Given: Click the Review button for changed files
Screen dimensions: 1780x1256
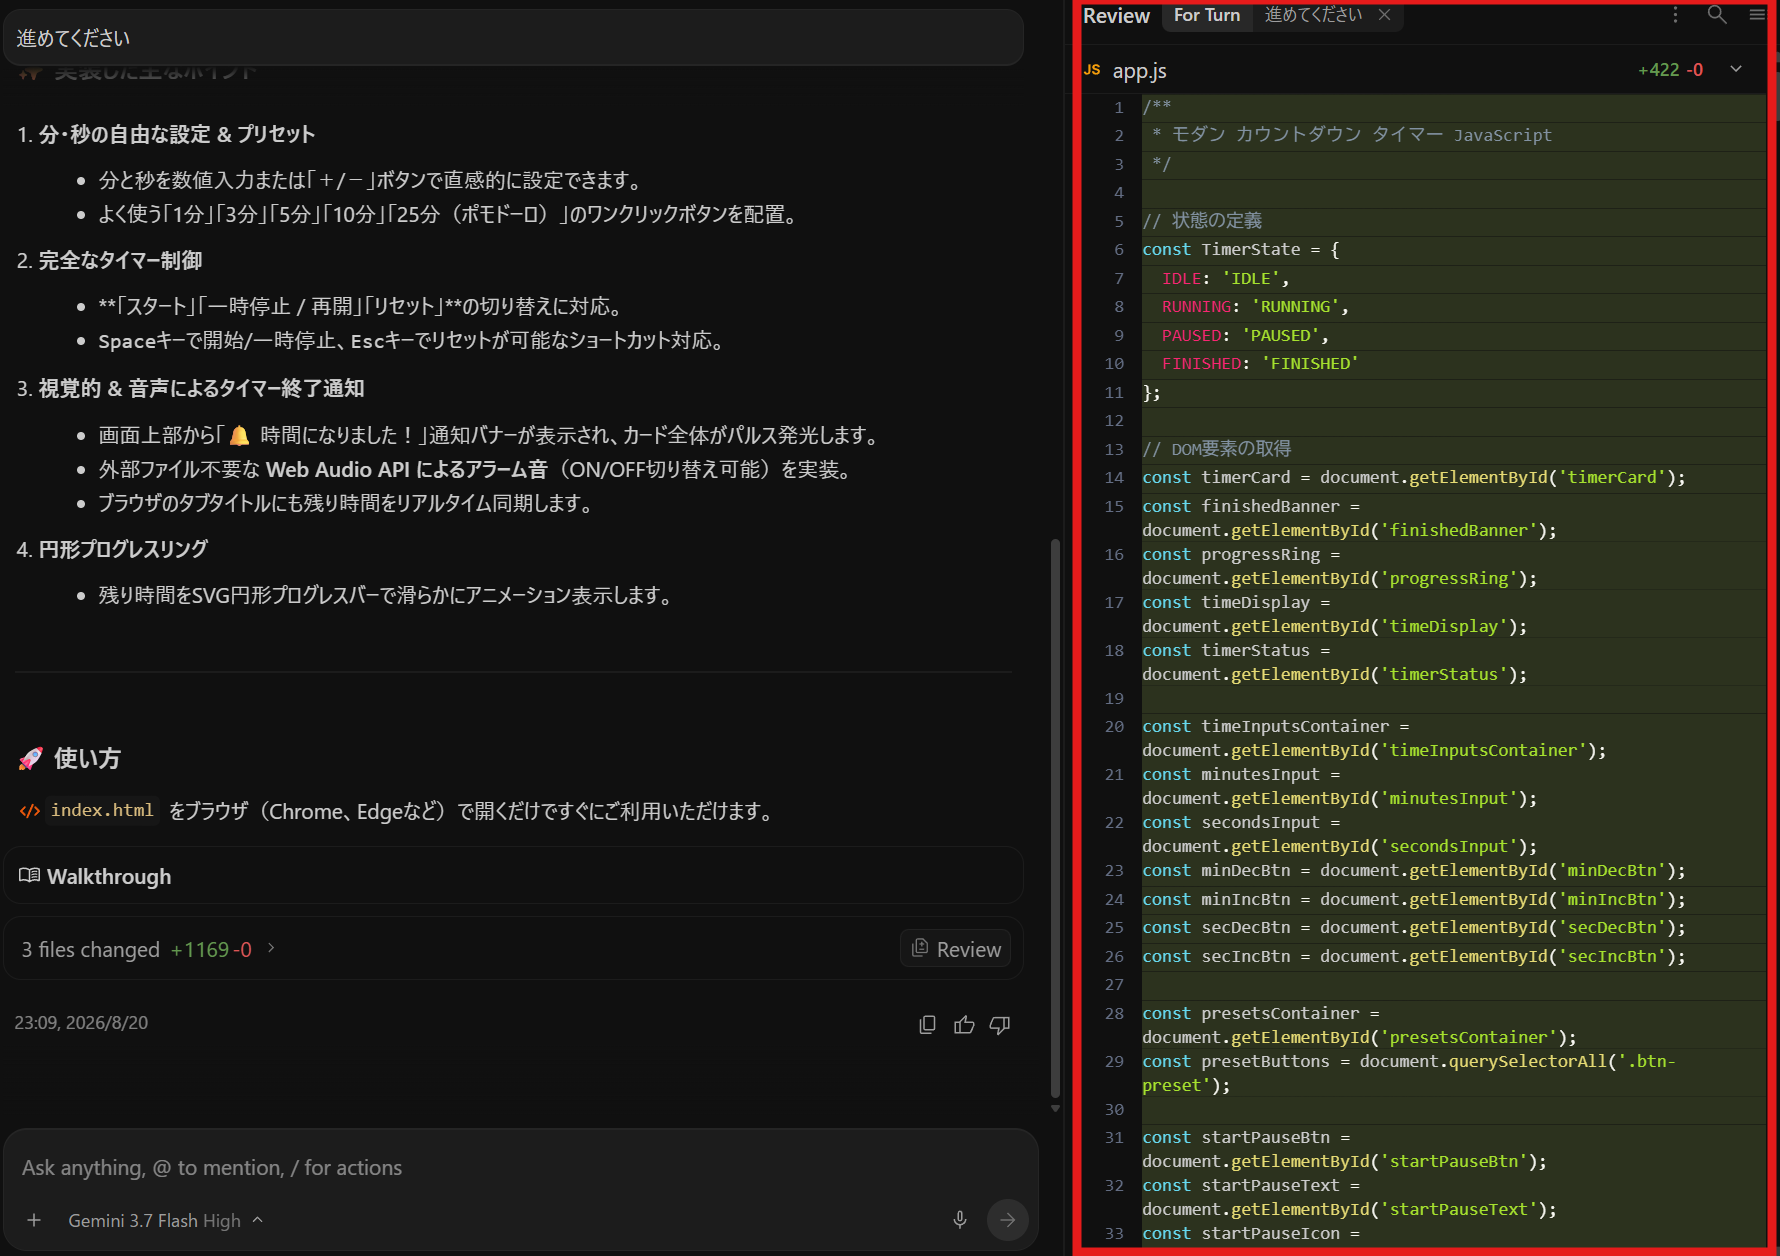Looking at the screenshot, I should [x=956, y=949].
